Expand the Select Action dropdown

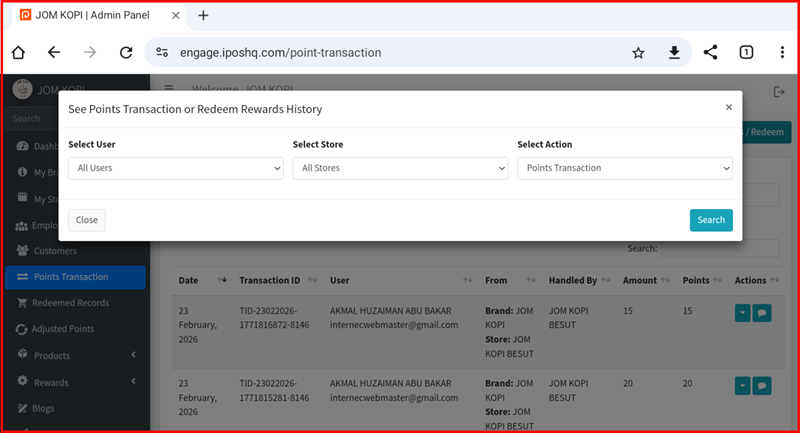[625, 168]
